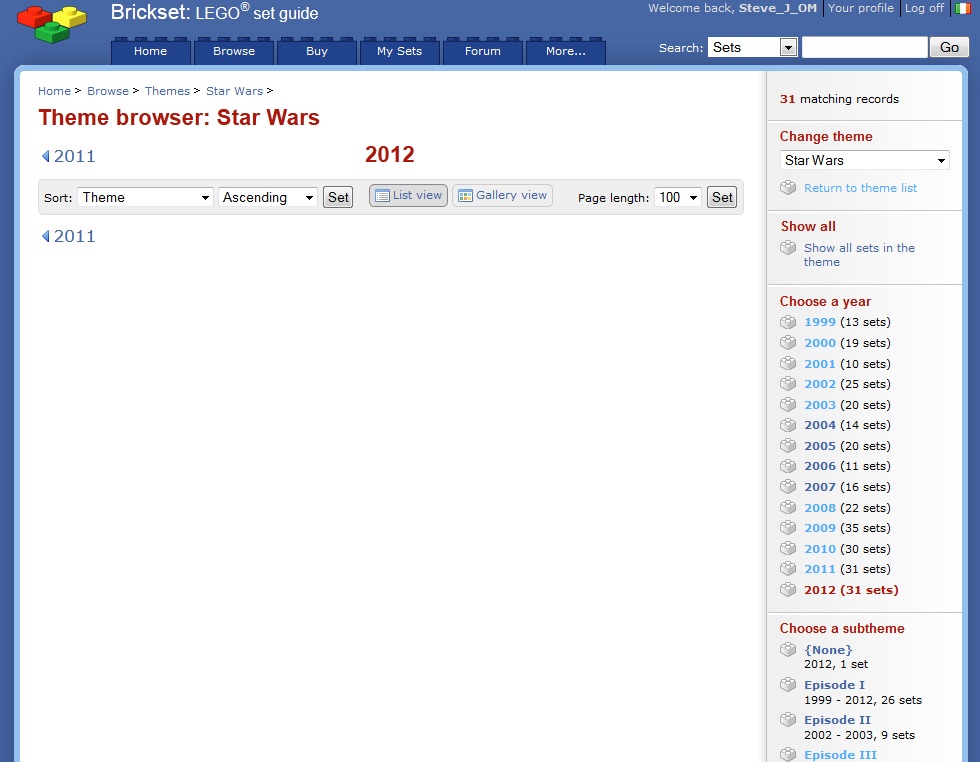The image size is (980, 762).
Task: Click the Themes breadcrumb link
Action: tap(167, 91)
